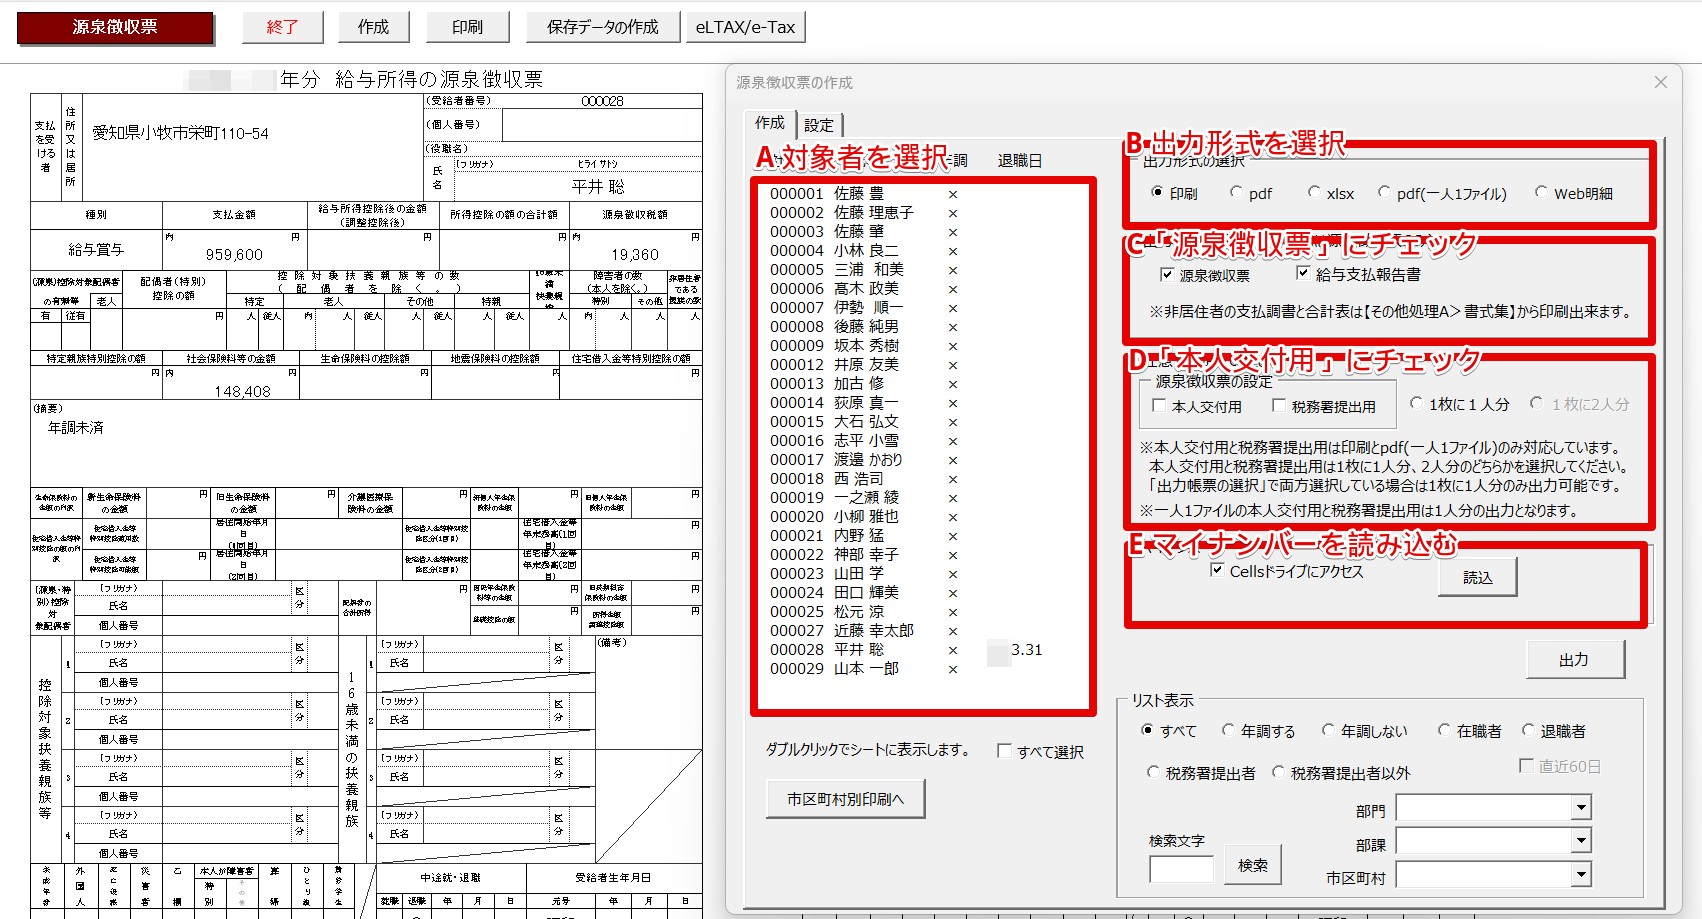Open the 部課 dropdown list
This screenshot has height=919, width=1702.
pos(1581,841)
